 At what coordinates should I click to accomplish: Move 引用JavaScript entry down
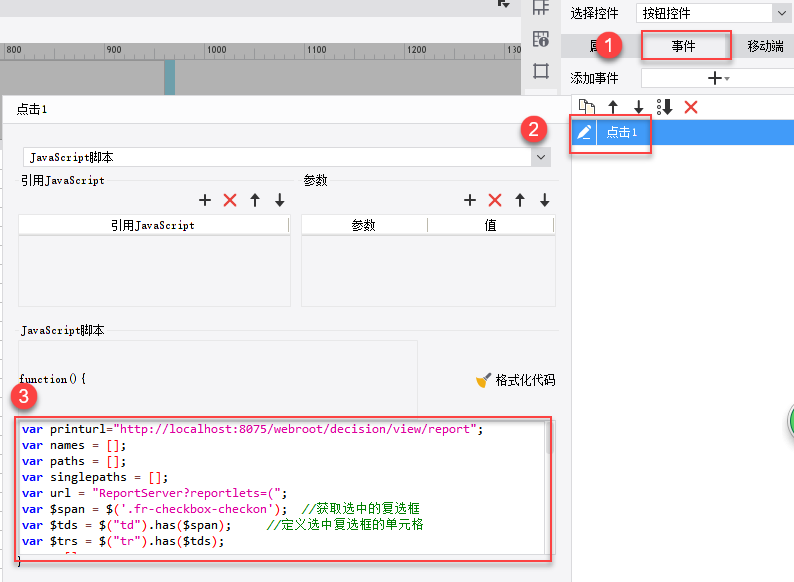pyautogui.click(x=280, y=200)
